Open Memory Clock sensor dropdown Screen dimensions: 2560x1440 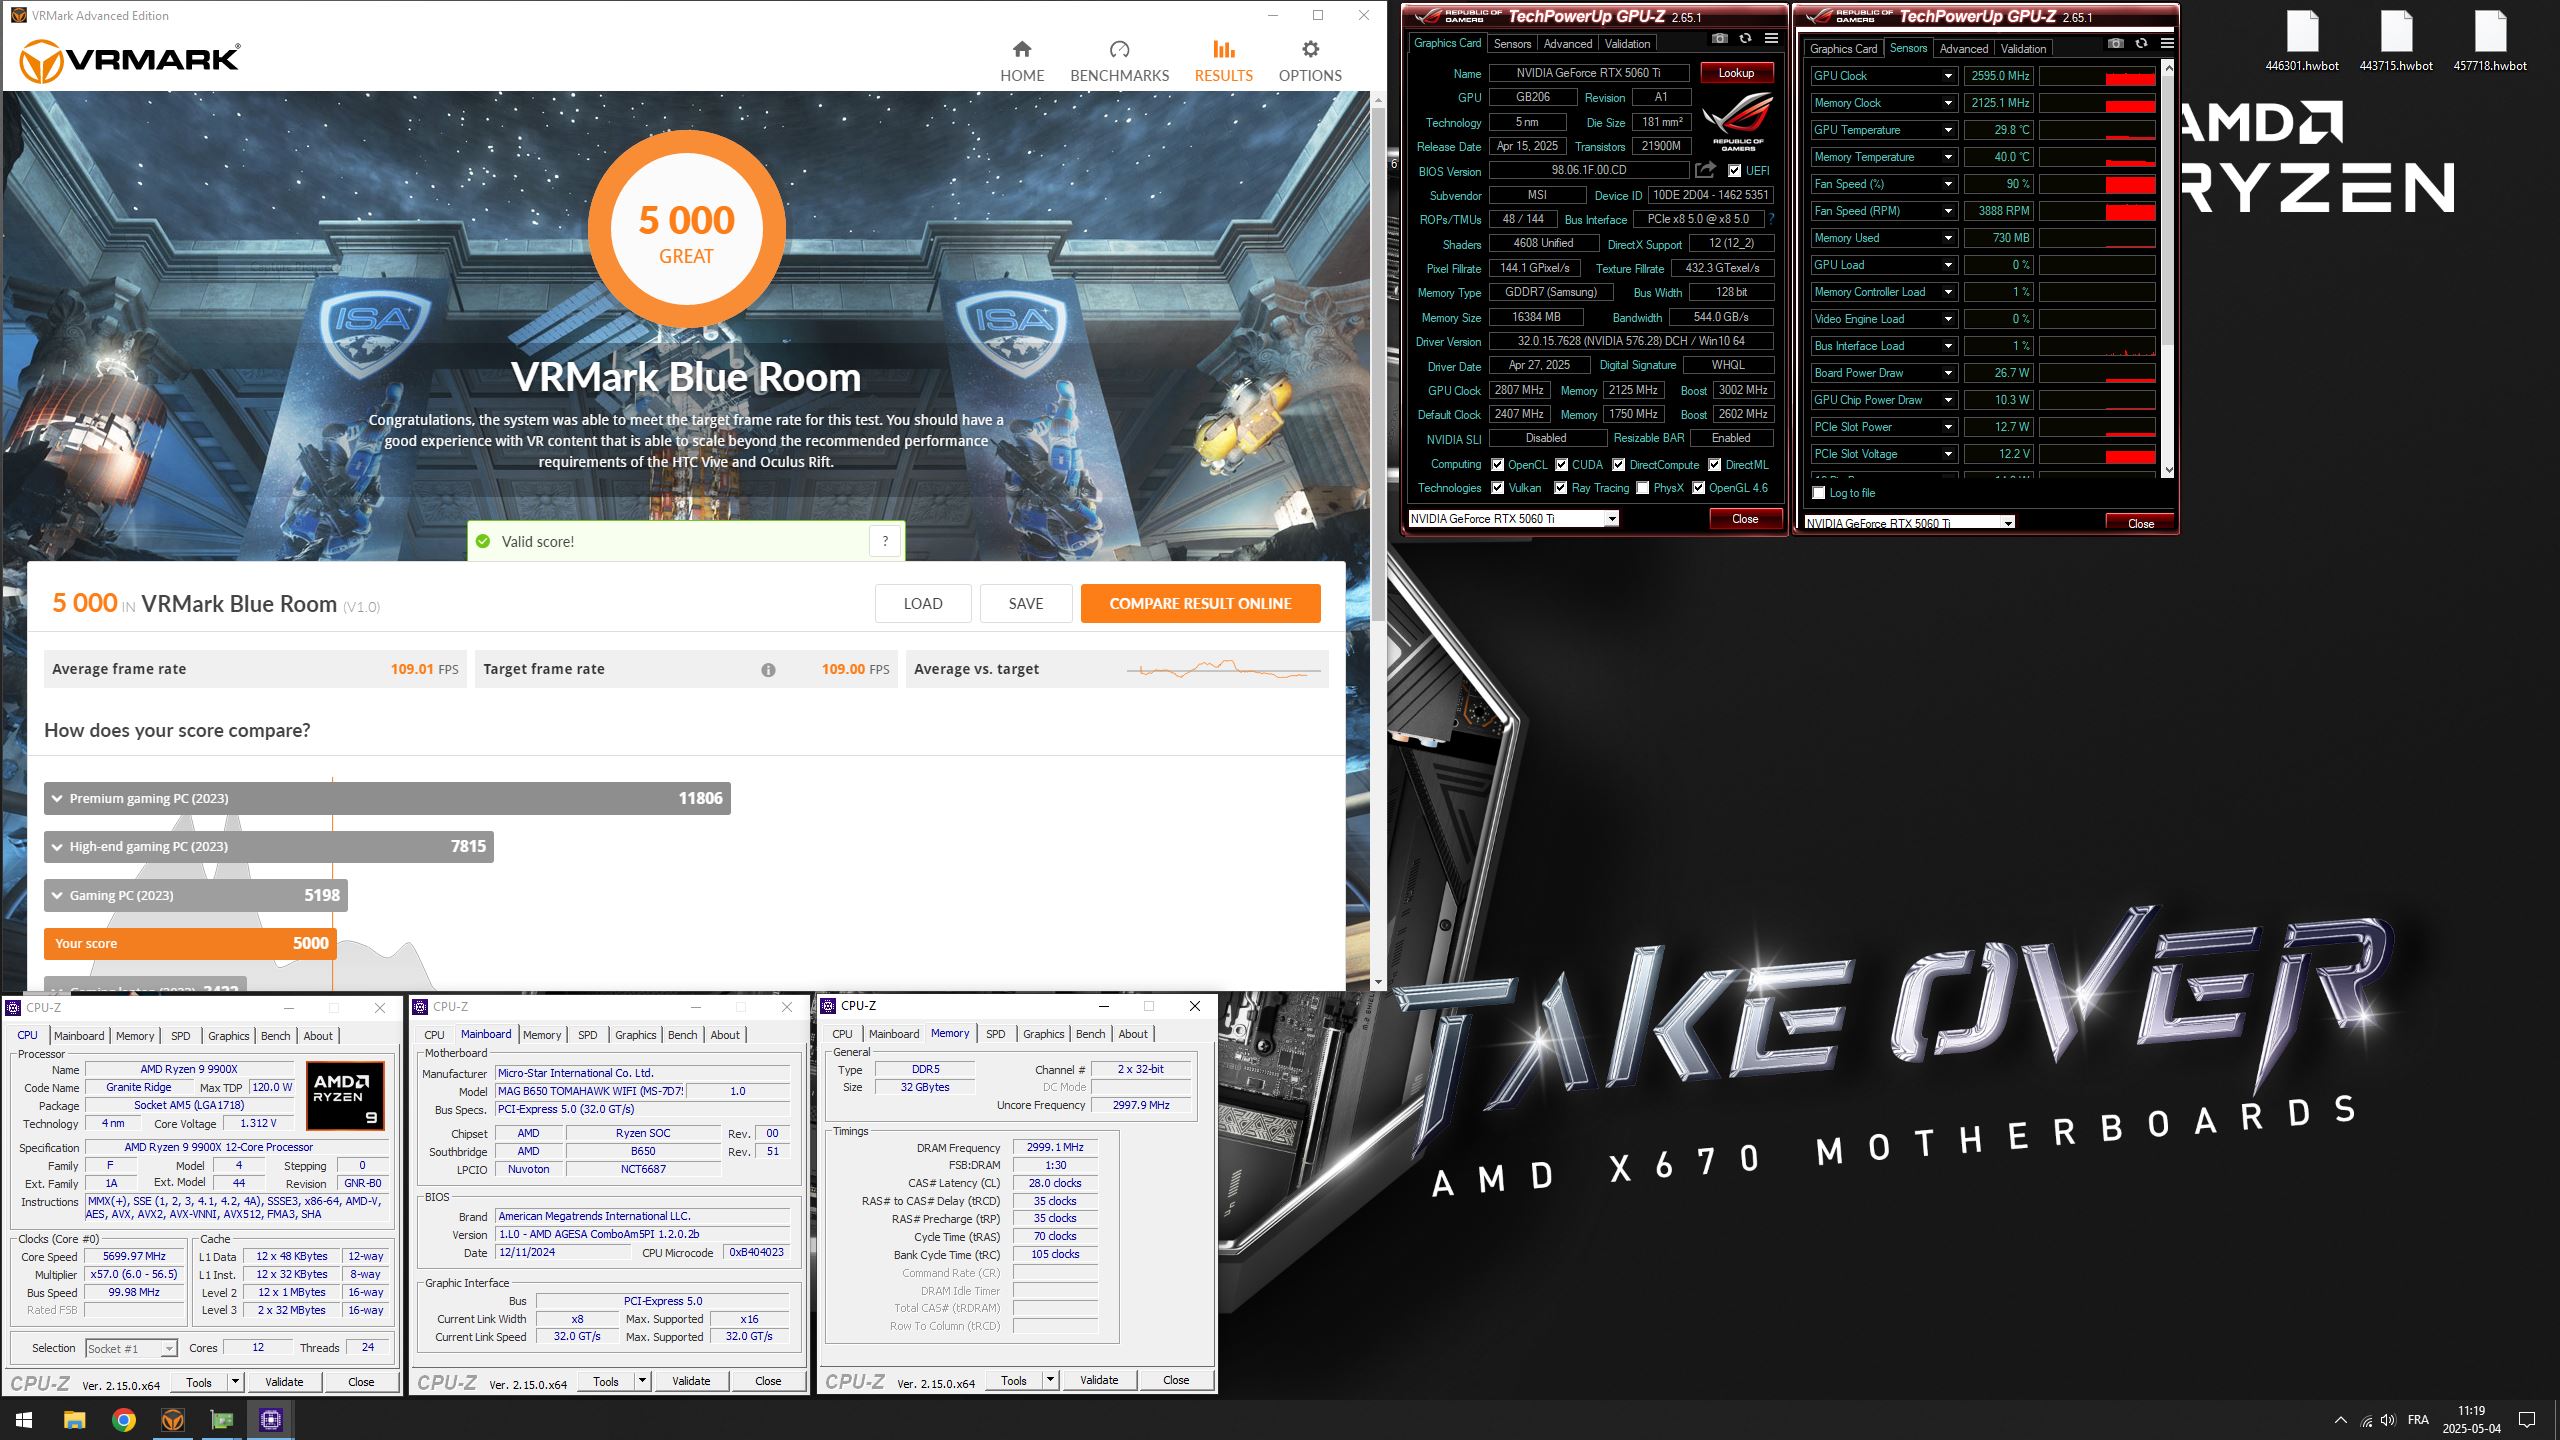point(1947,103)
